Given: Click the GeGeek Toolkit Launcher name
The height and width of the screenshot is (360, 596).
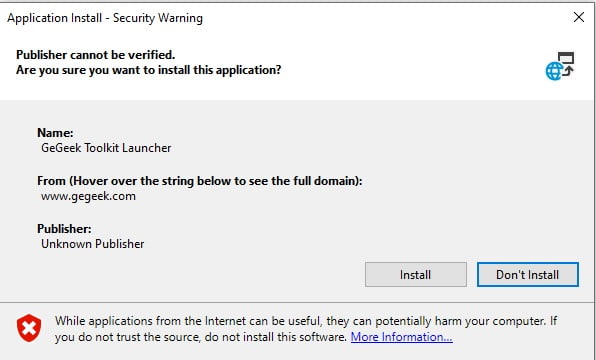Looking at the screenshot, I should [x=106, y=148].
